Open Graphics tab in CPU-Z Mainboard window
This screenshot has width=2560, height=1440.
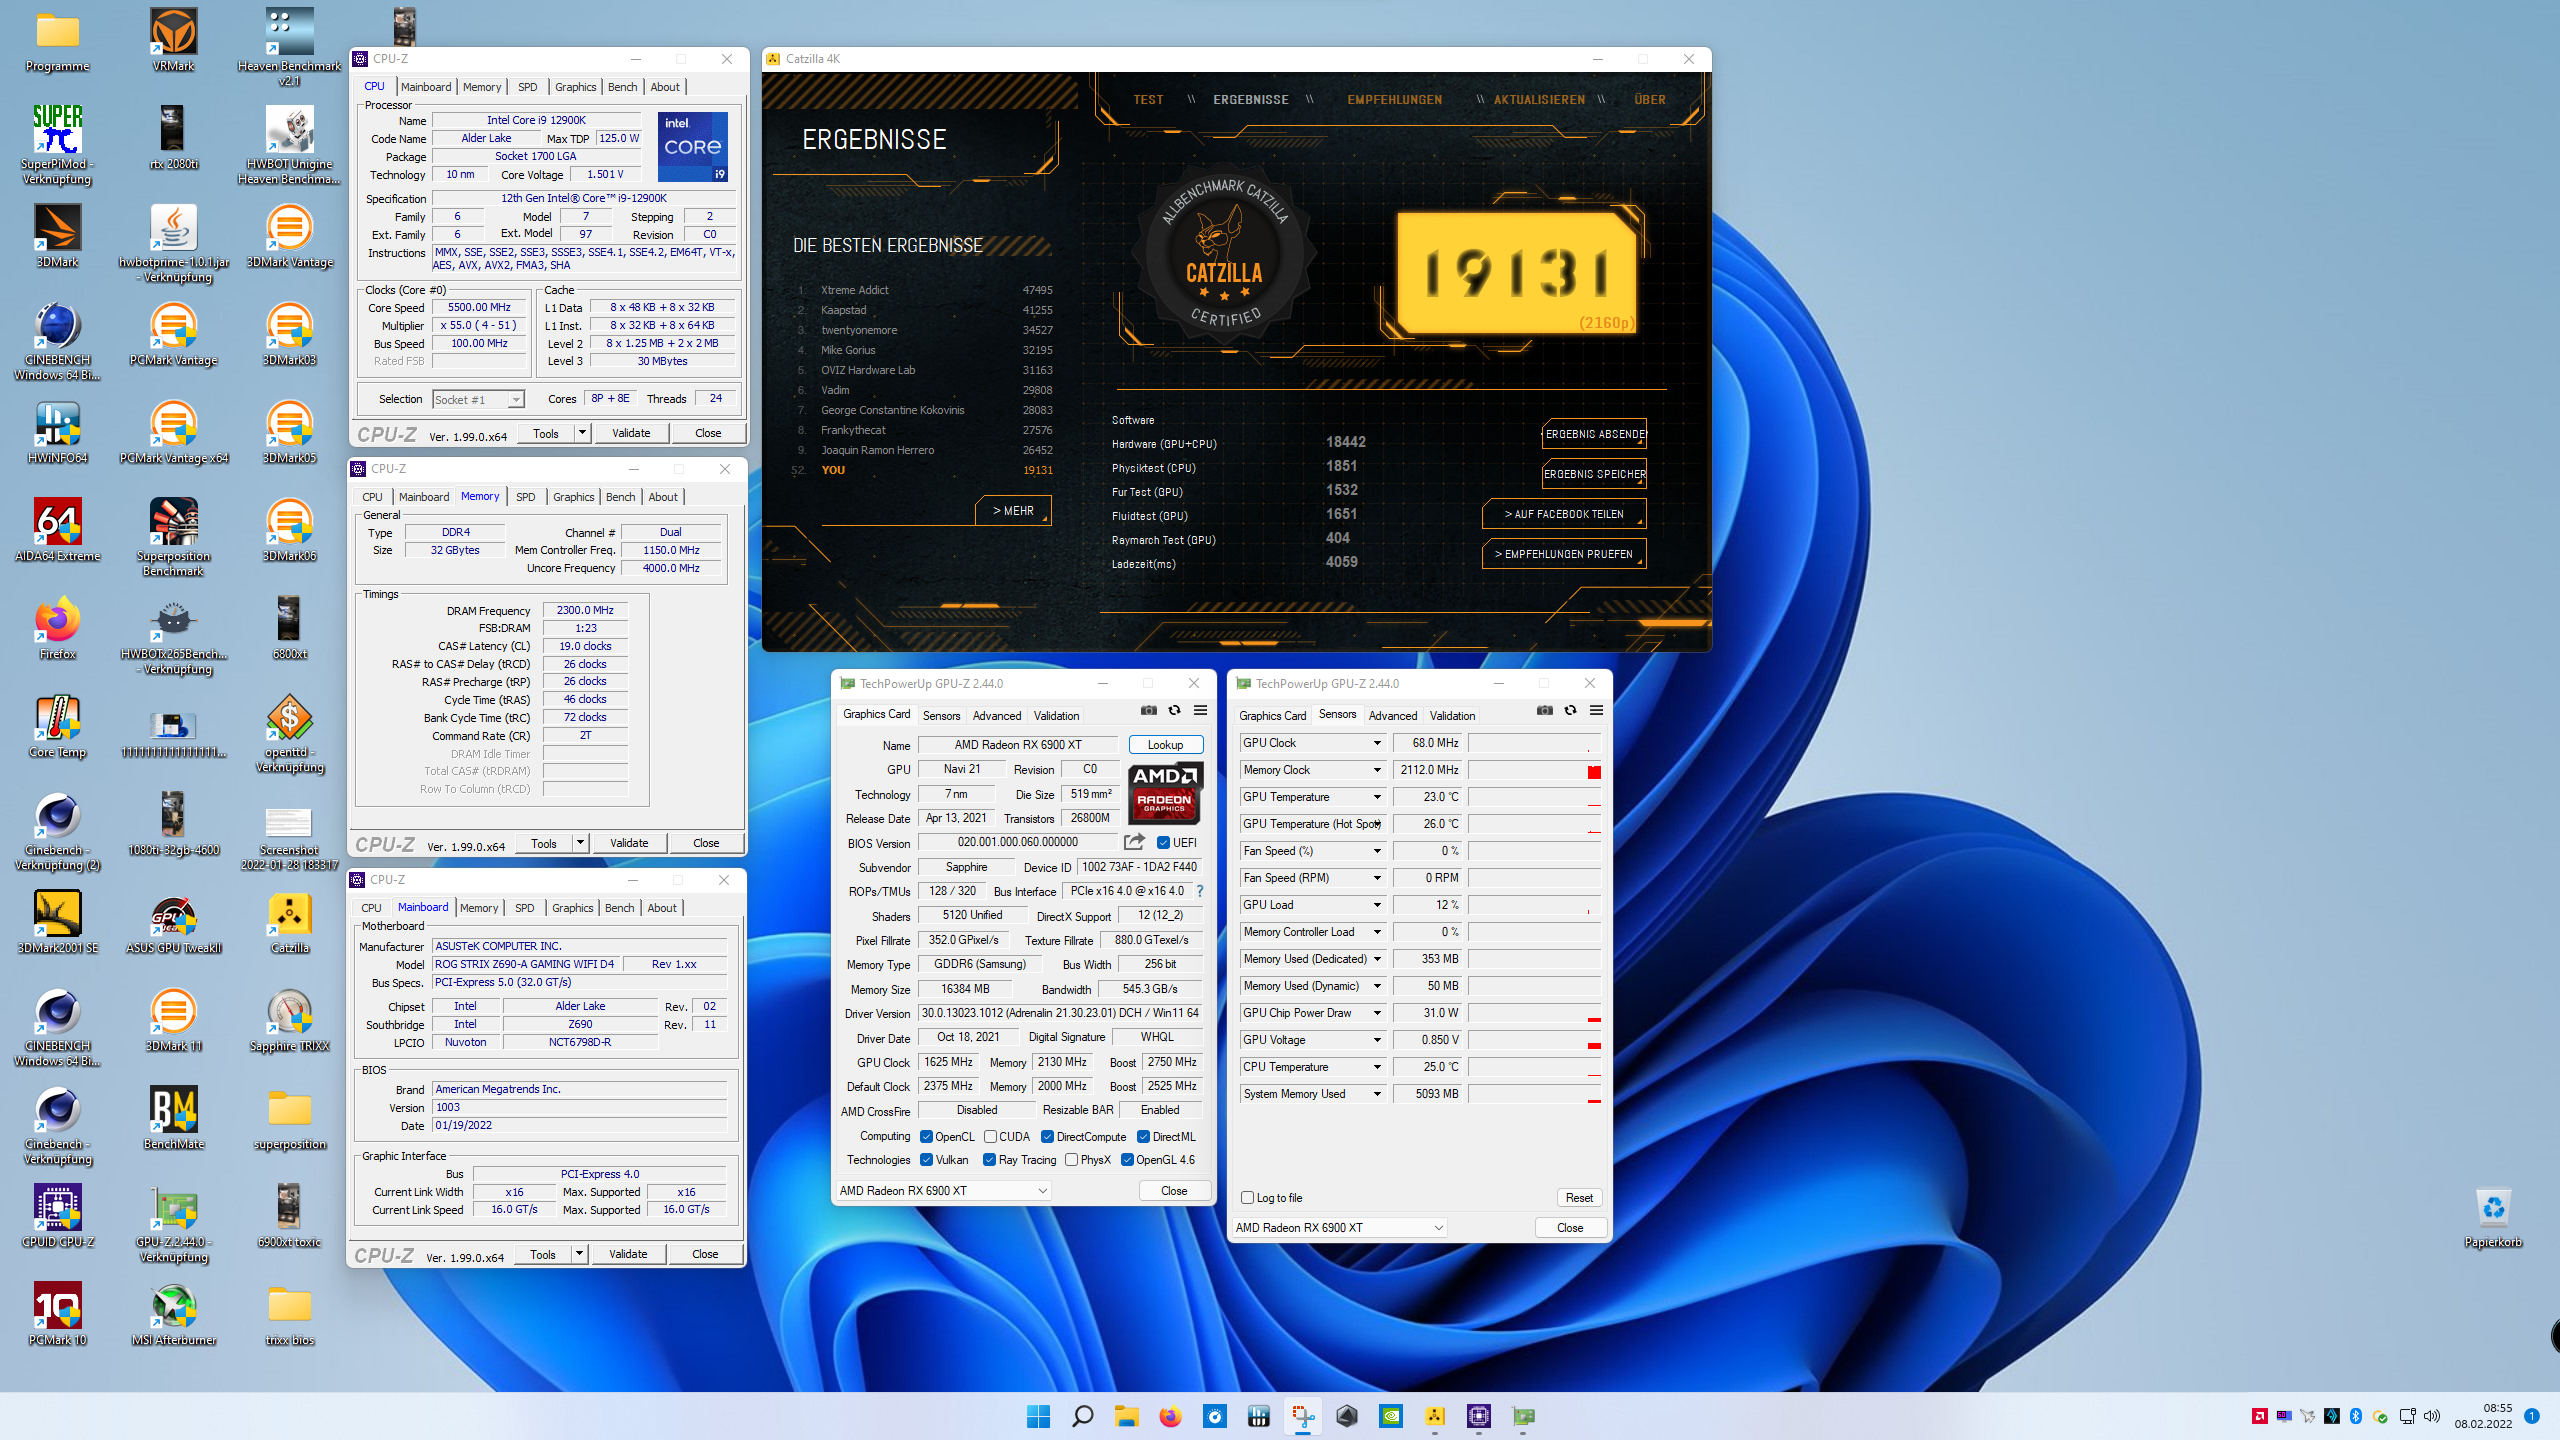[x=572, y=908]
